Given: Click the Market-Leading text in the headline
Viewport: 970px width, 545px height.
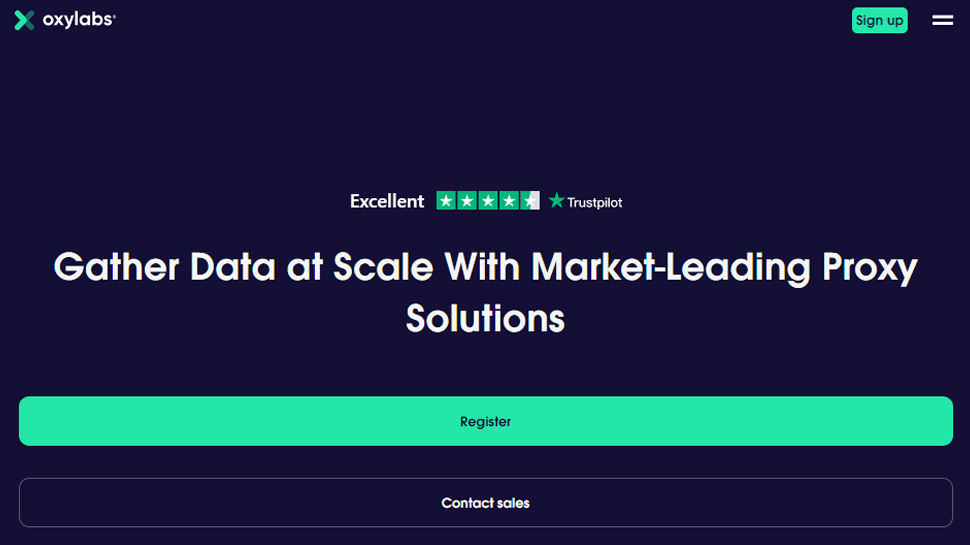Looking at the screenshot, I should point(671,268).
